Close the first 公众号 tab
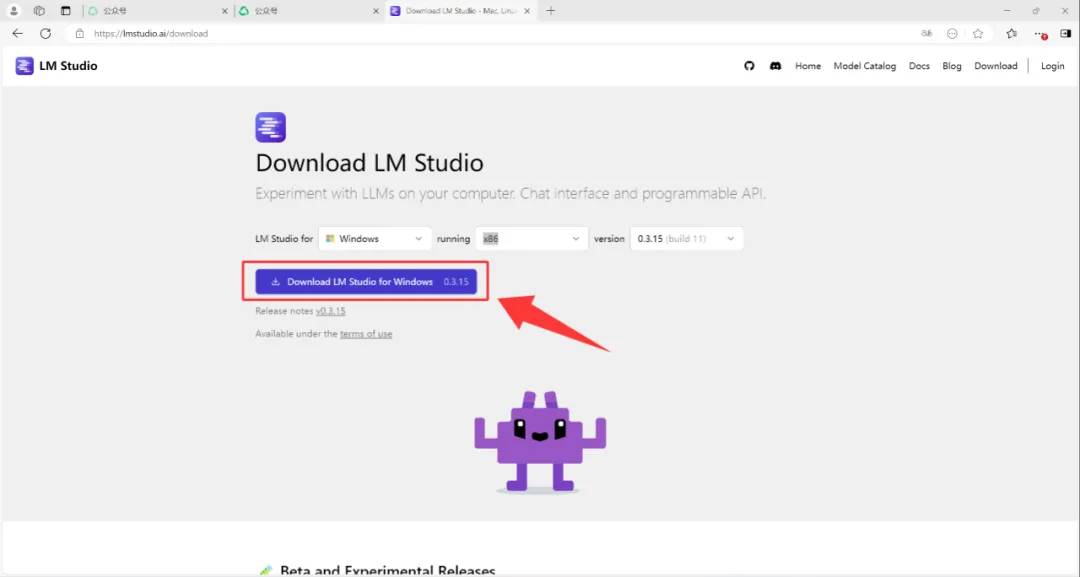Image resolution: width=1080 pixels, height=577 pixels. point(225,11)
